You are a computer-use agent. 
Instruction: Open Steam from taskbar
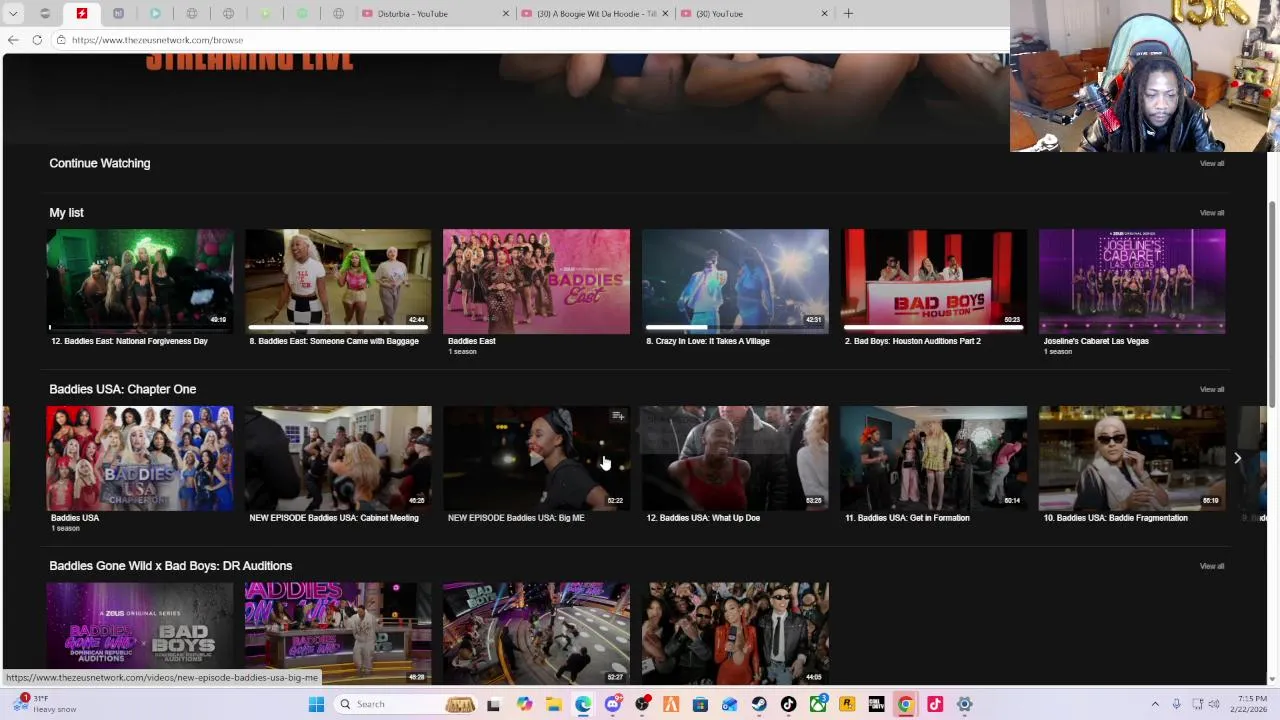759,704
